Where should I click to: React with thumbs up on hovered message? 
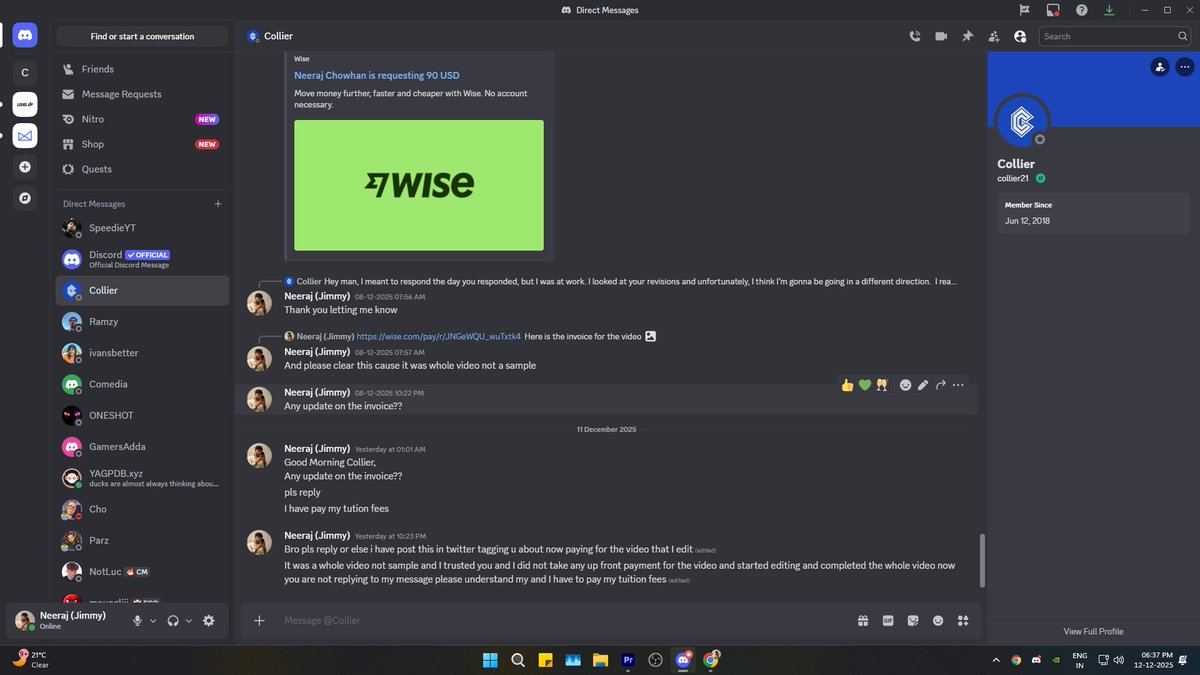(x=847, y=385)
